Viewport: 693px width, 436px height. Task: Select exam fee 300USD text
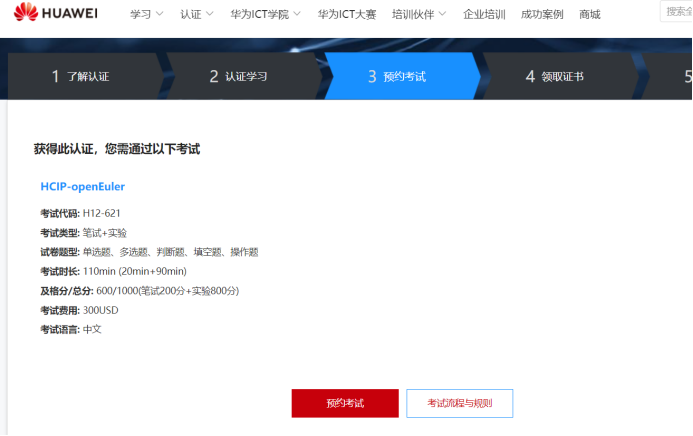[101, 310]
